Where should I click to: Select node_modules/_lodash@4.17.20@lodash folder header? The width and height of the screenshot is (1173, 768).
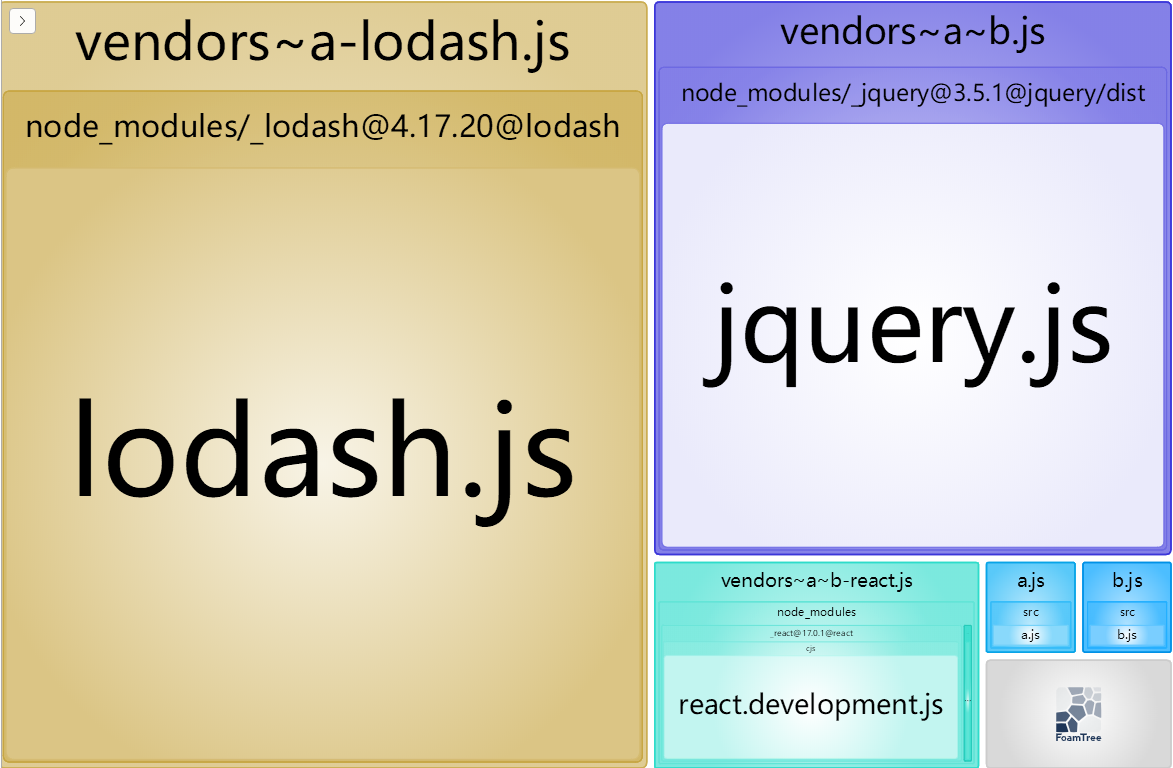point(322,127)
